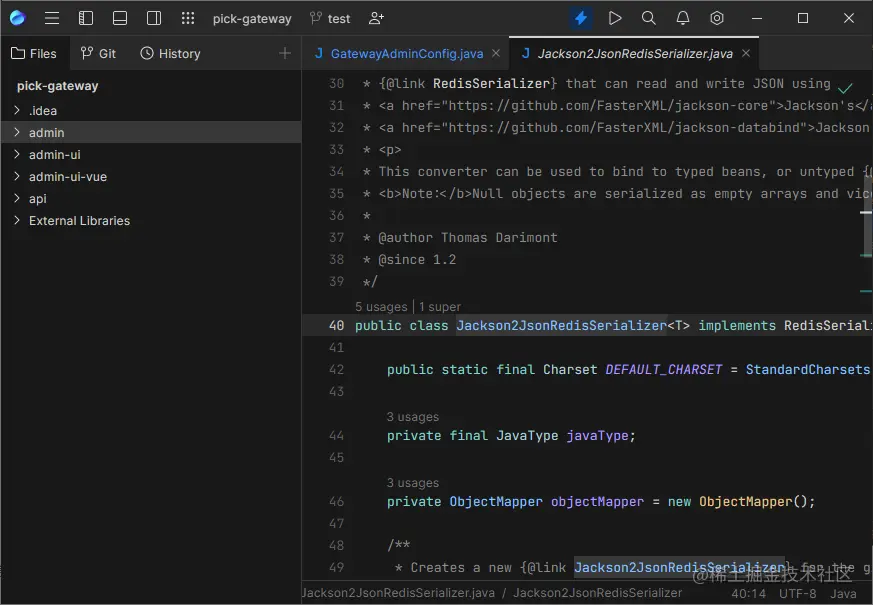This screenshot has height=605, width=873.
Task: Toggle the bottom panel visibility
Action: (x=120, y=18)
